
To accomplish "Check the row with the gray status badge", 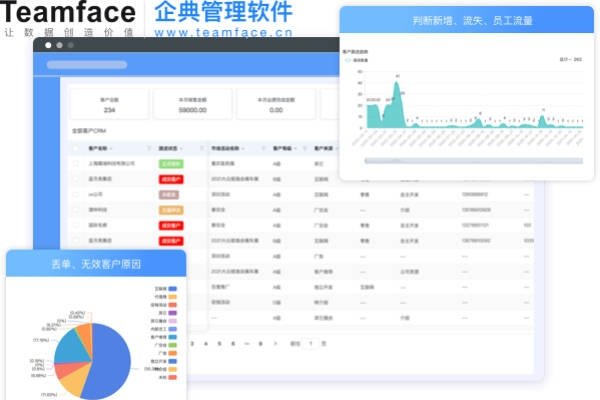I will click(x=76, y=194).
